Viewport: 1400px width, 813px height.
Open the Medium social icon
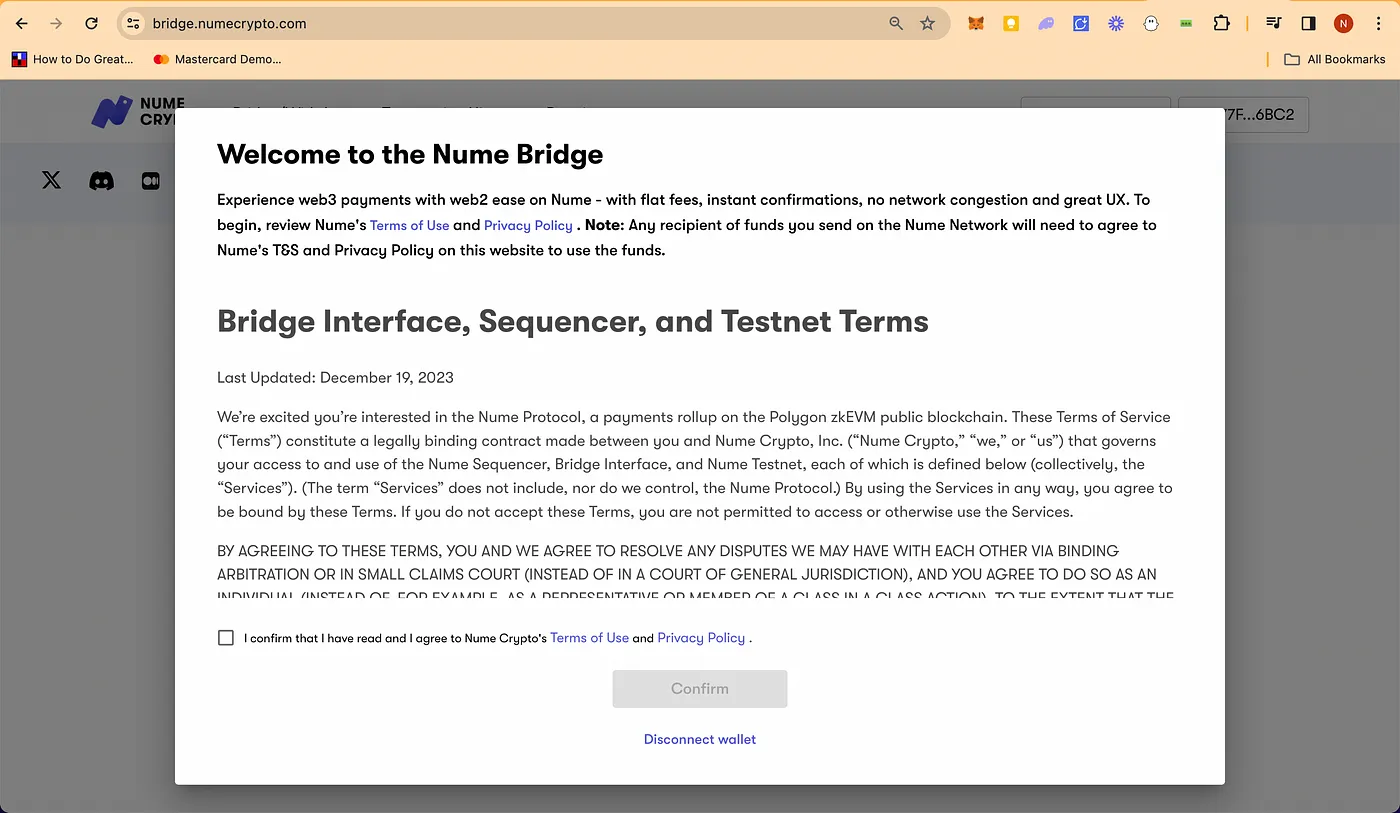(151, 181)
